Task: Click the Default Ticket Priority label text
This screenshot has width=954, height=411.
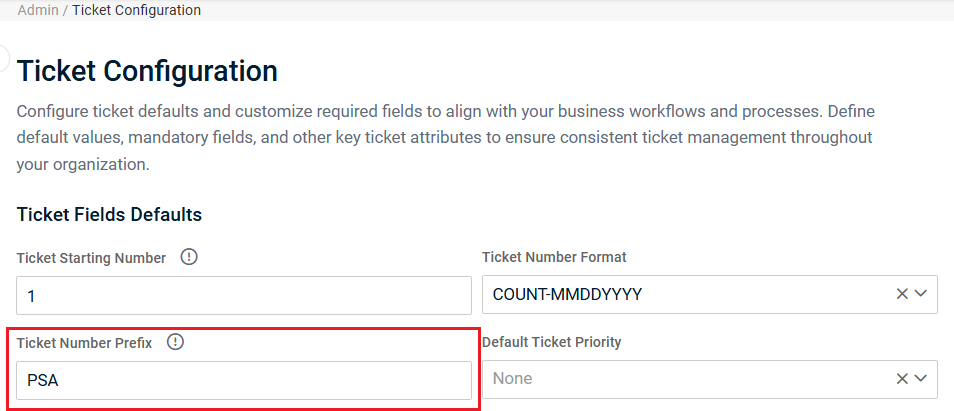Action: point(551,343)
